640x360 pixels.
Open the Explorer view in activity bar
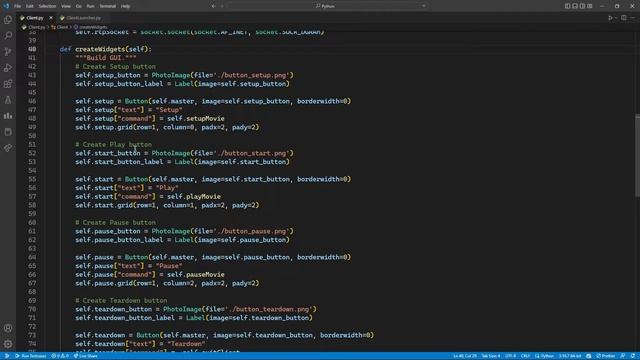[x=8, y=20]
